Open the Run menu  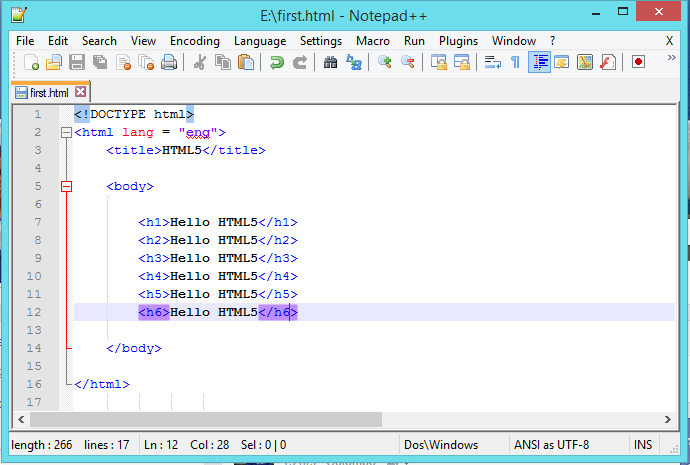click(415, 41)
